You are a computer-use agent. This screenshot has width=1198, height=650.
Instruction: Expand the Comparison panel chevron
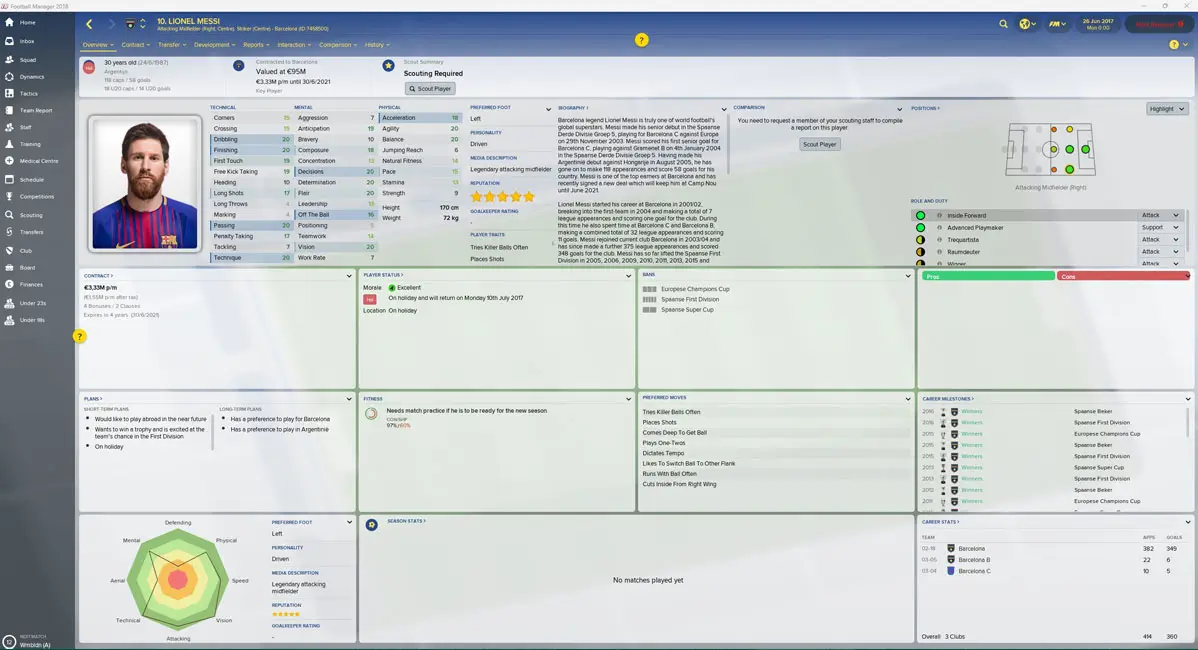899,109
